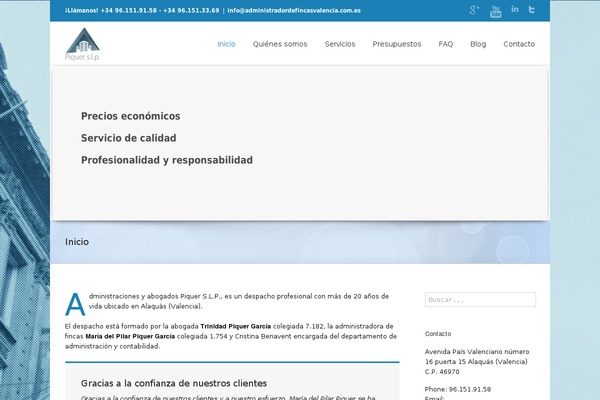Click the Servicio de calidad heading

[129, 138]
